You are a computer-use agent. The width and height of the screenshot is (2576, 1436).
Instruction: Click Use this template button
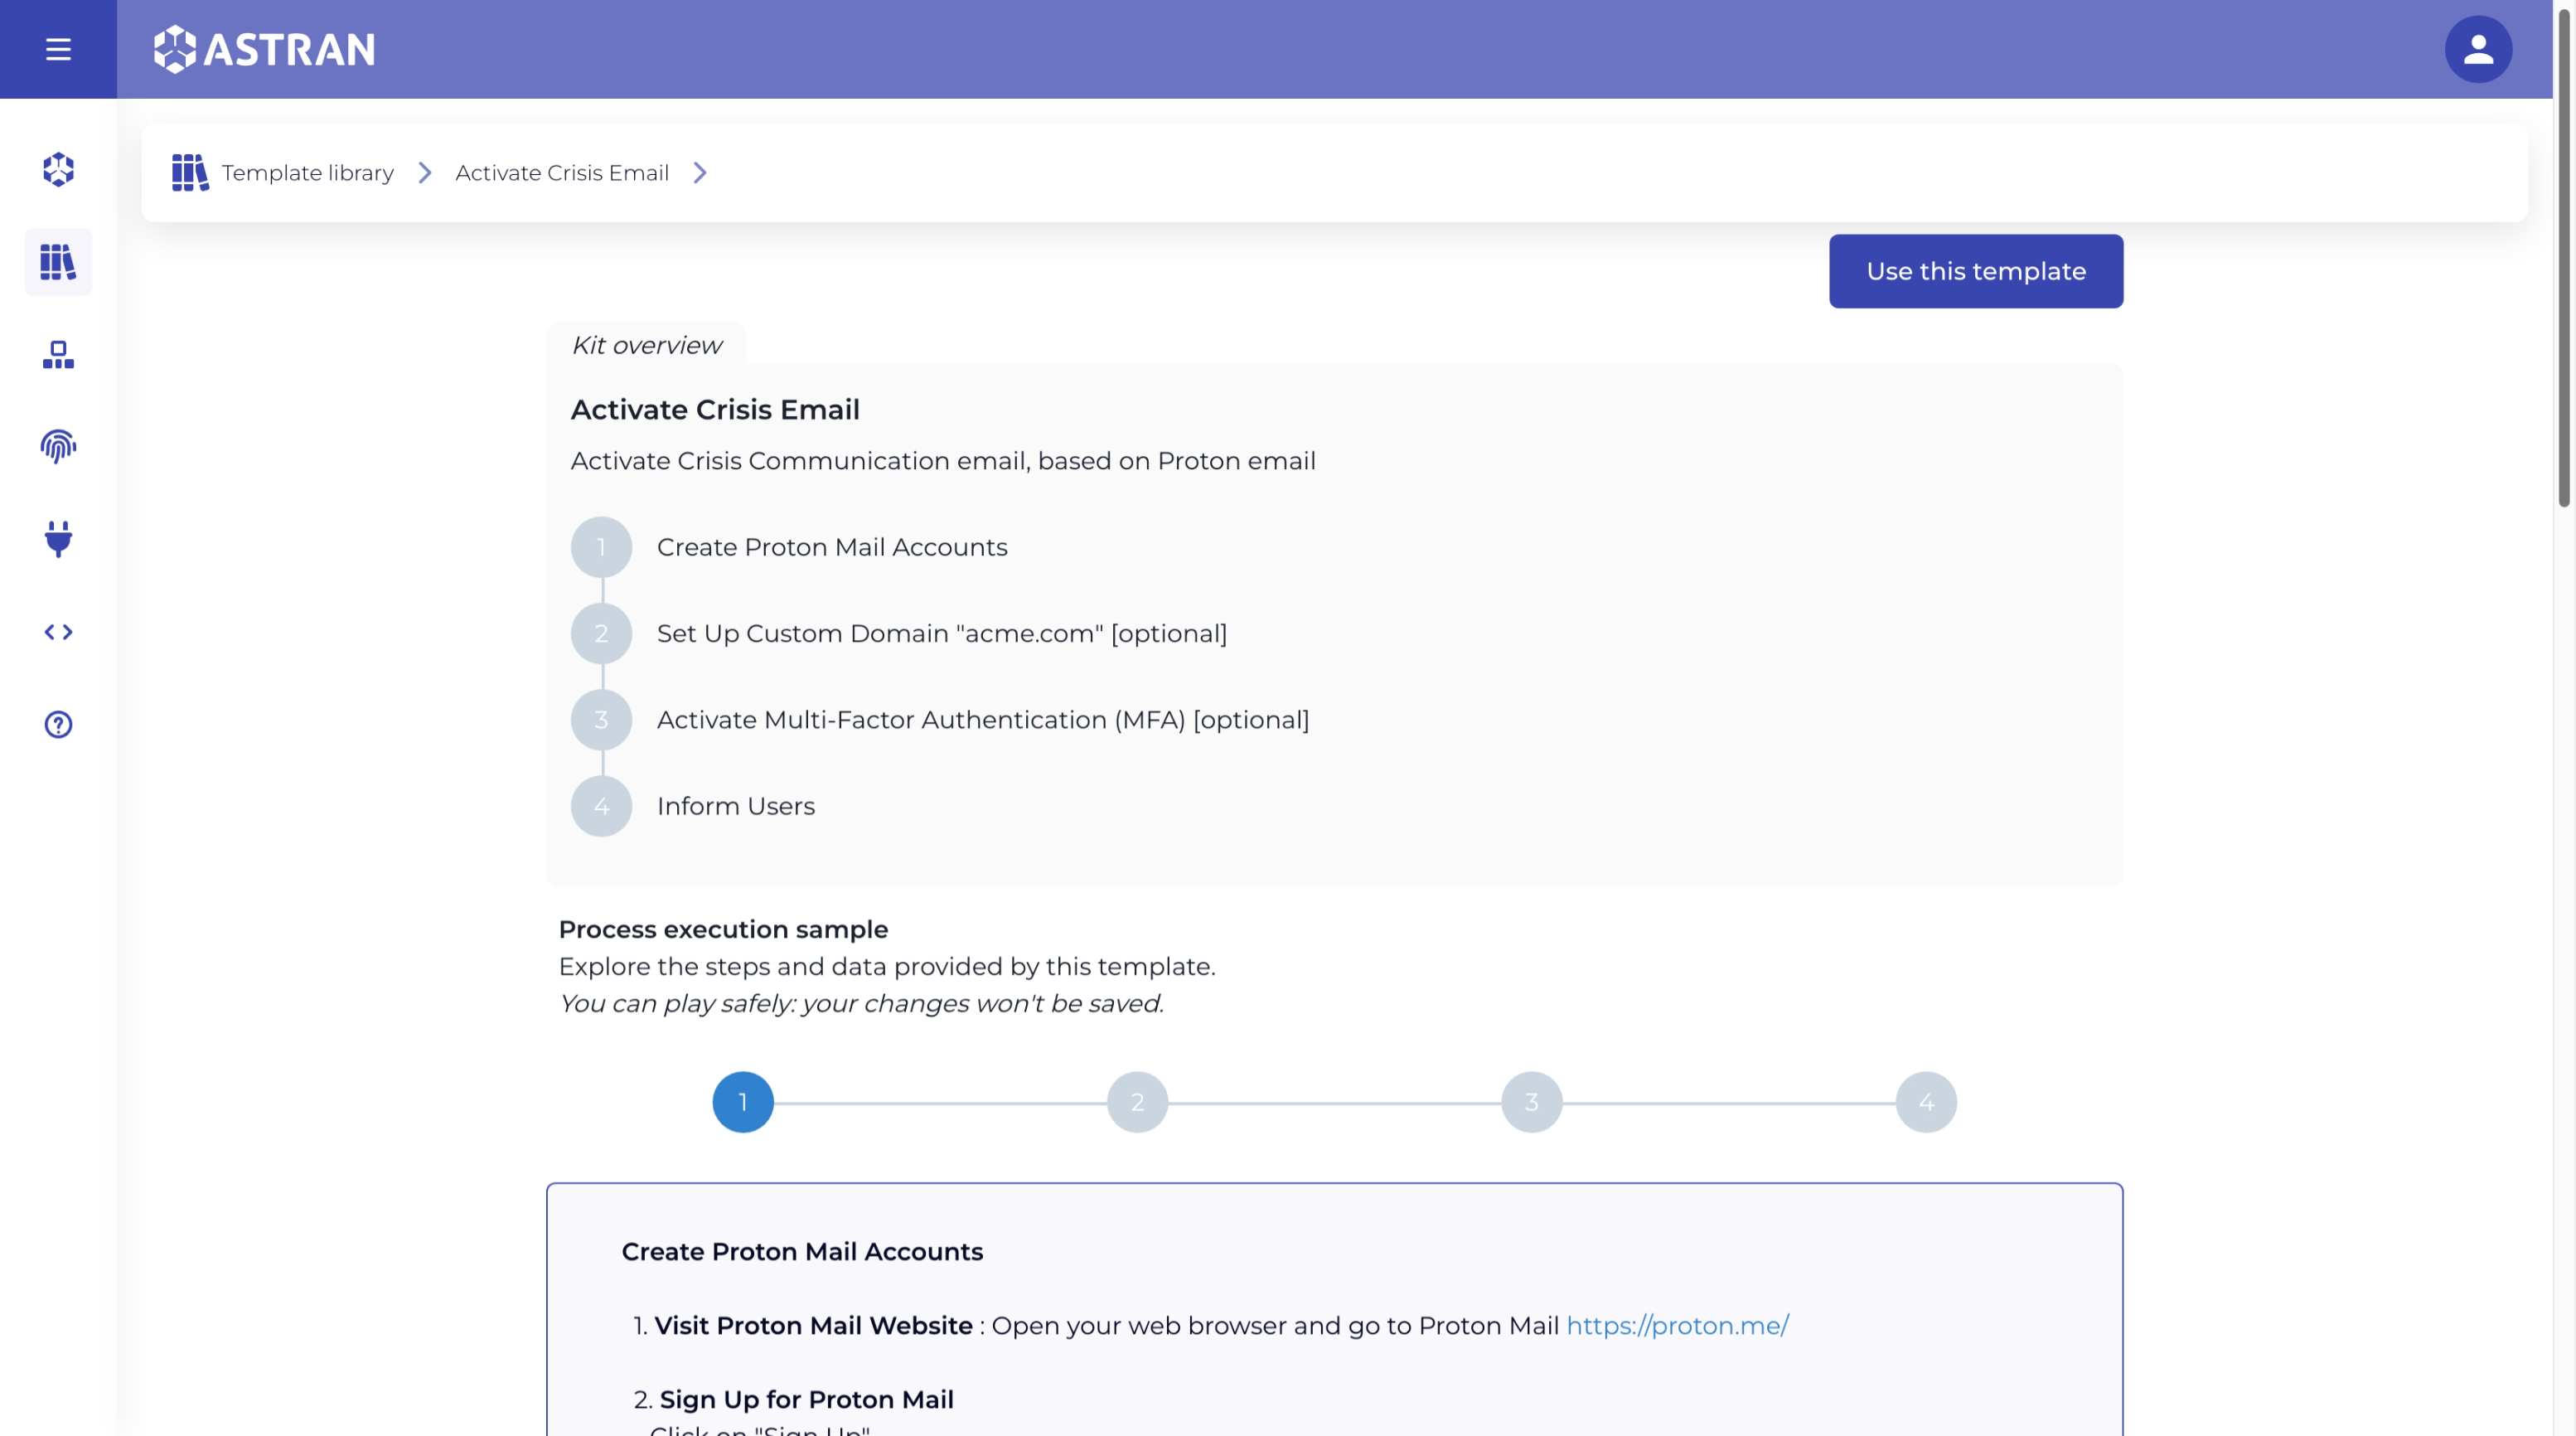(x=1975, y=271)
